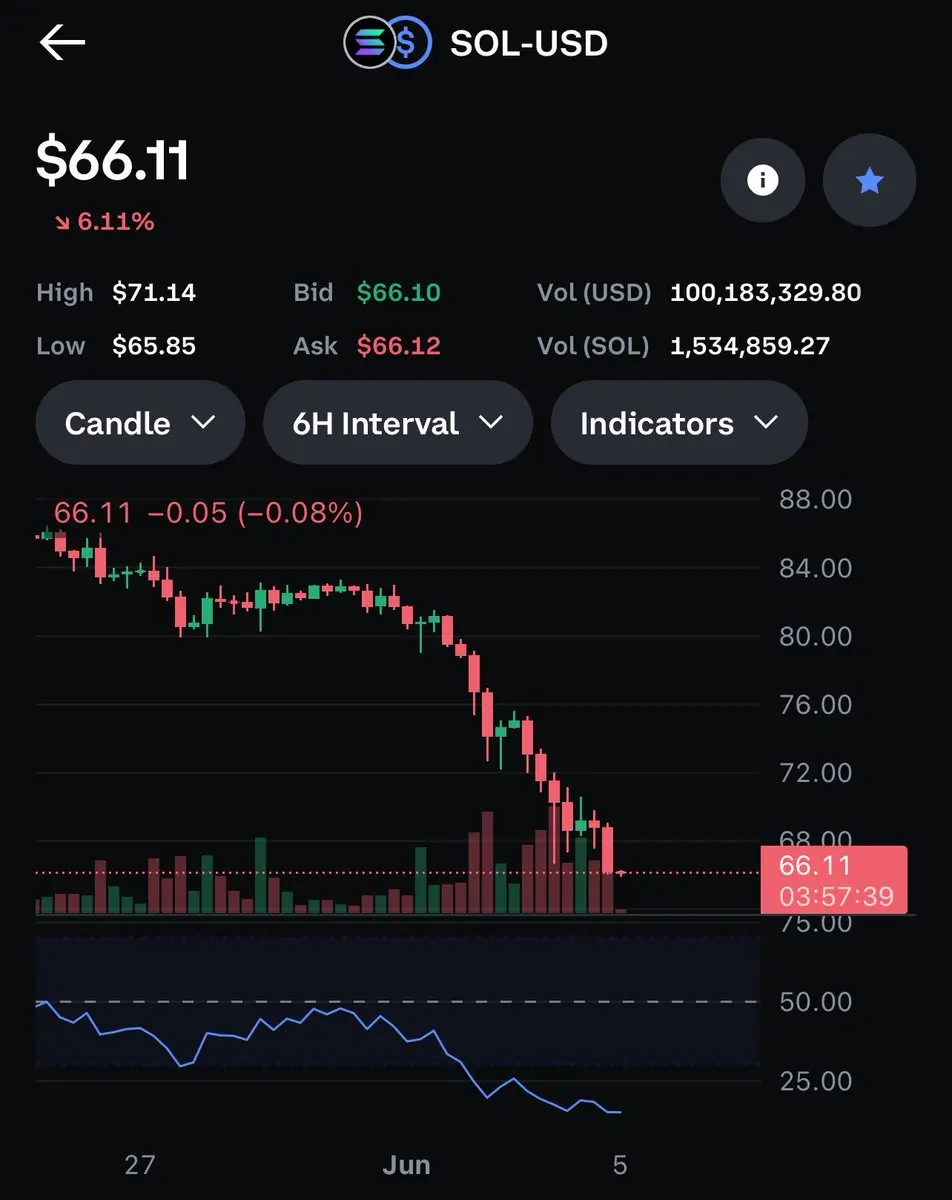Tap the RSI indicator line panel
952x1200 pixels.
point(398,1030)
